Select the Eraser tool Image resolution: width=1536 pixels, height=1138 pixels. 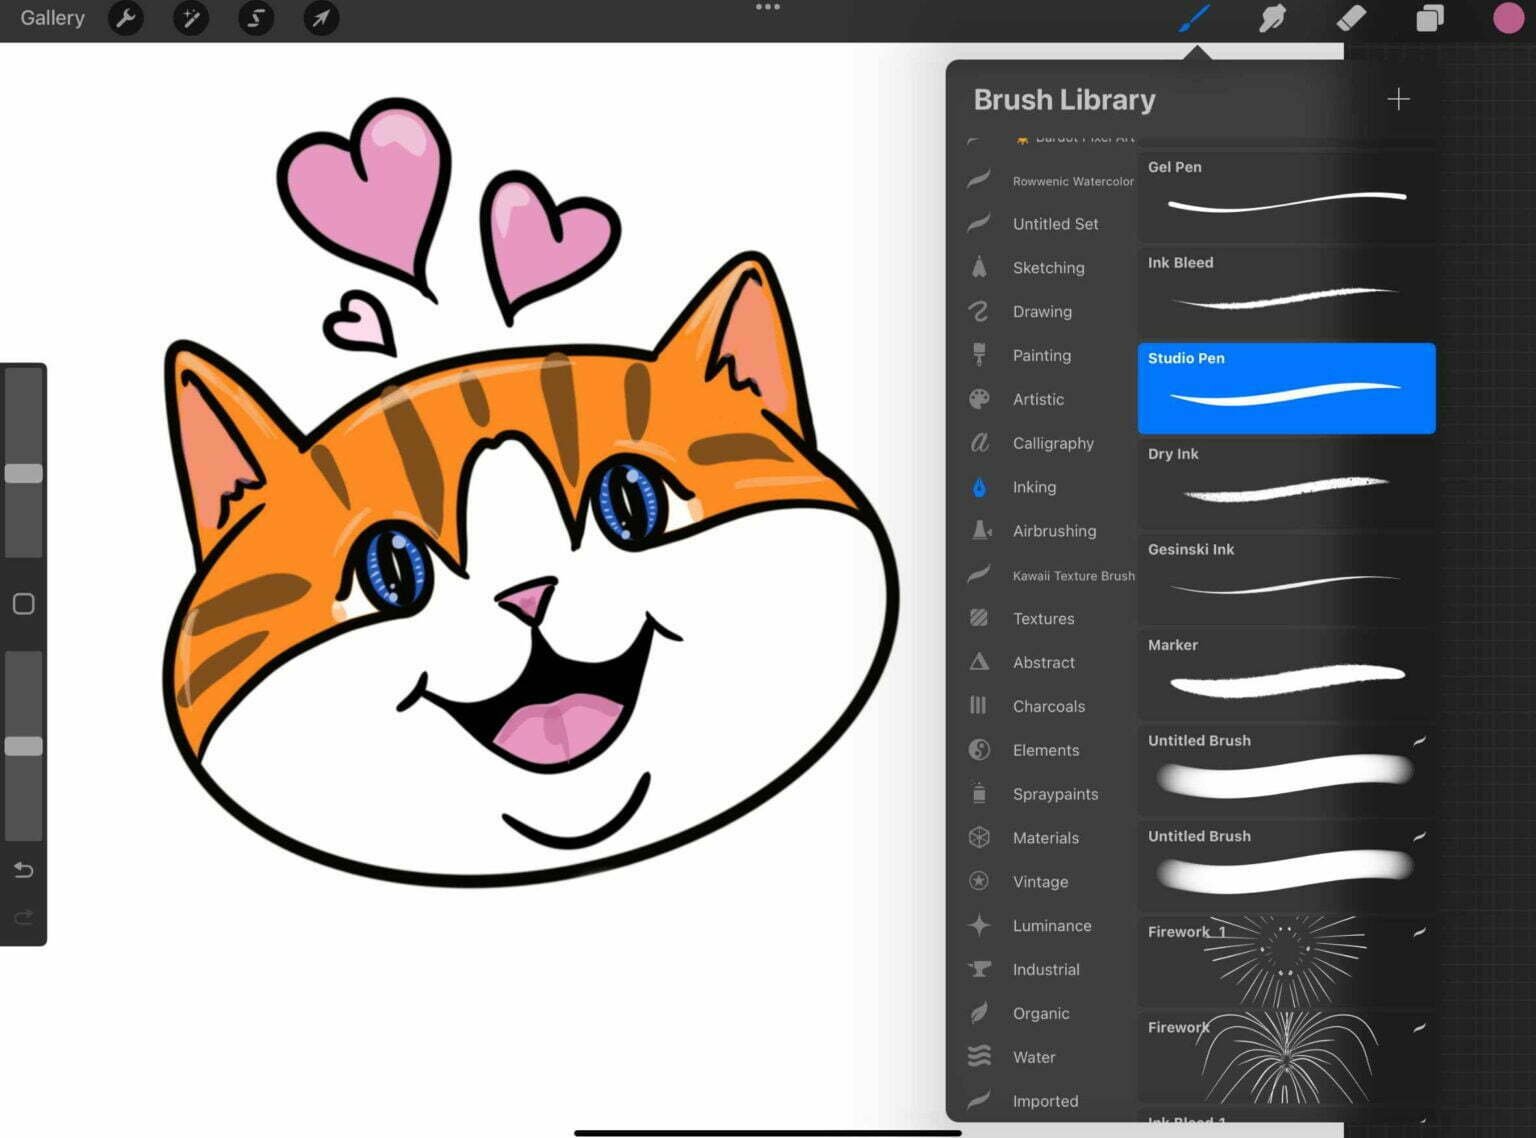pos(1350,18)
